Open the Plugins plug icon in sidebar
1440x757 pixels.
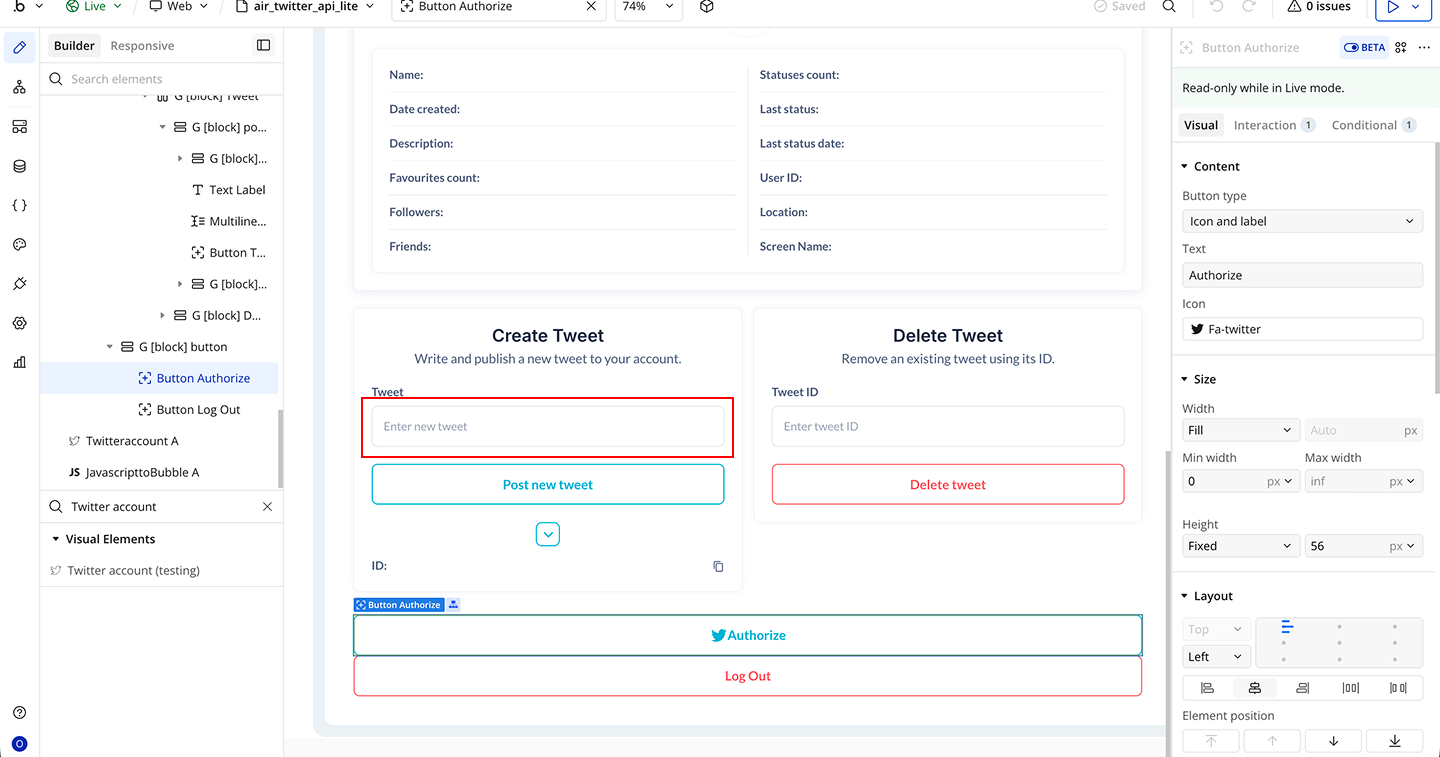pos(19,284)
